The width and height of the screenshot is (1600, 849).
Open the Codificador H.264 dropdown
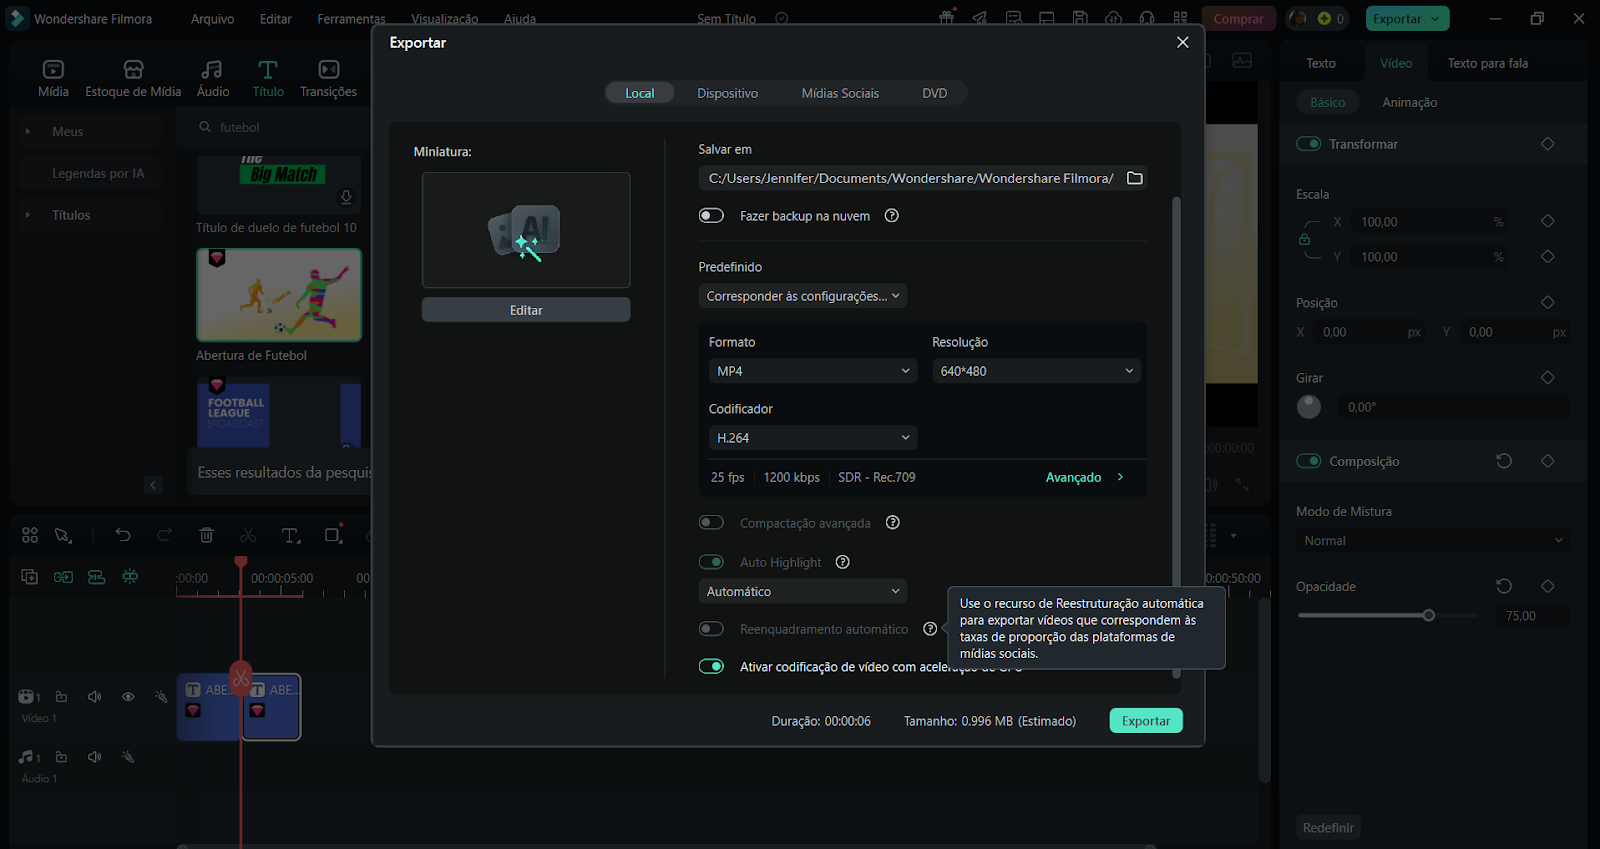[x=813, y=438]
